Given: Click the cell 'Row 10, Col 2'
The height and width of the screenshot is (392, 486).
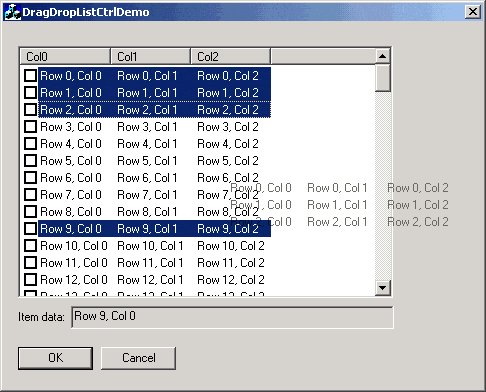Looking at the screenshot, I should (x=231, y=246).
